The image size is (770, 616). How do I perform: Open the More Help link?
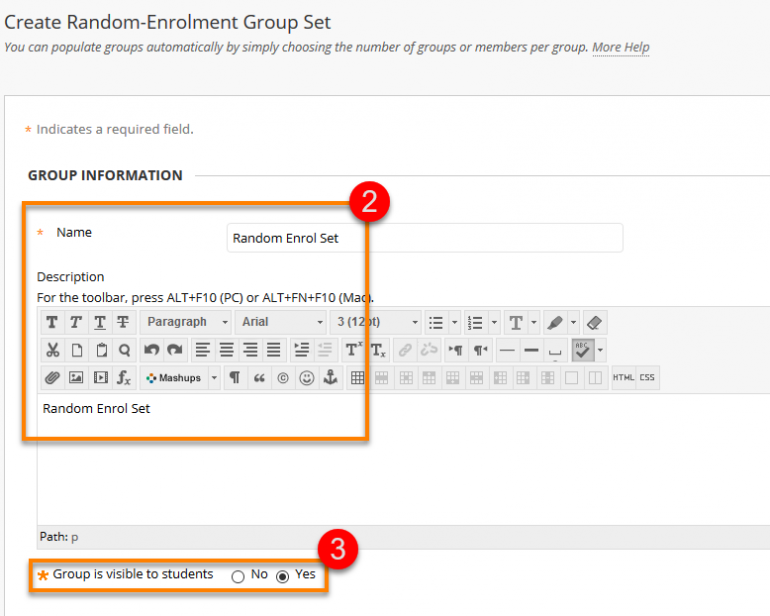(621, 48)
